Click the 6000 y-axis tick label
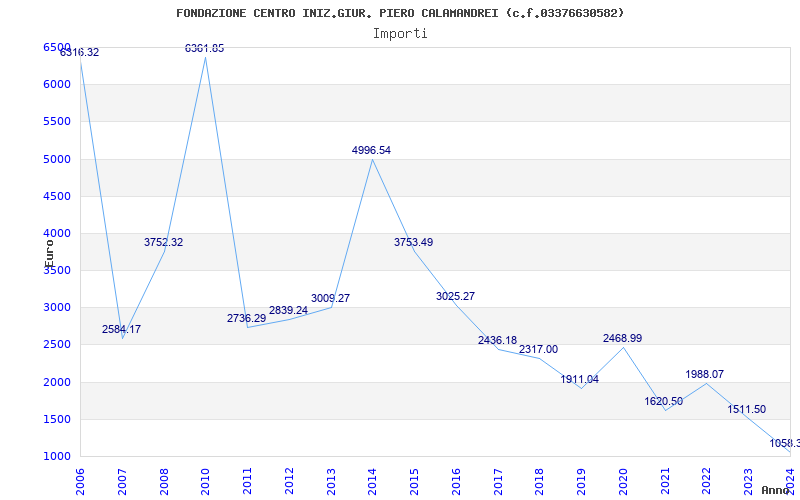 click(x=55, y=85)
